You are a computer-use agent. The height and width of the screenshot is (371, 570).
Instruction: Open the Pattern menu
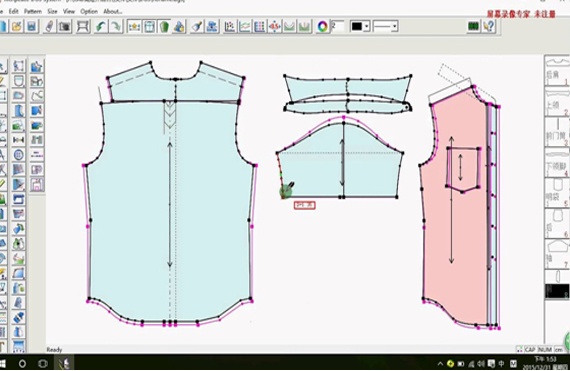click(33, 11)
